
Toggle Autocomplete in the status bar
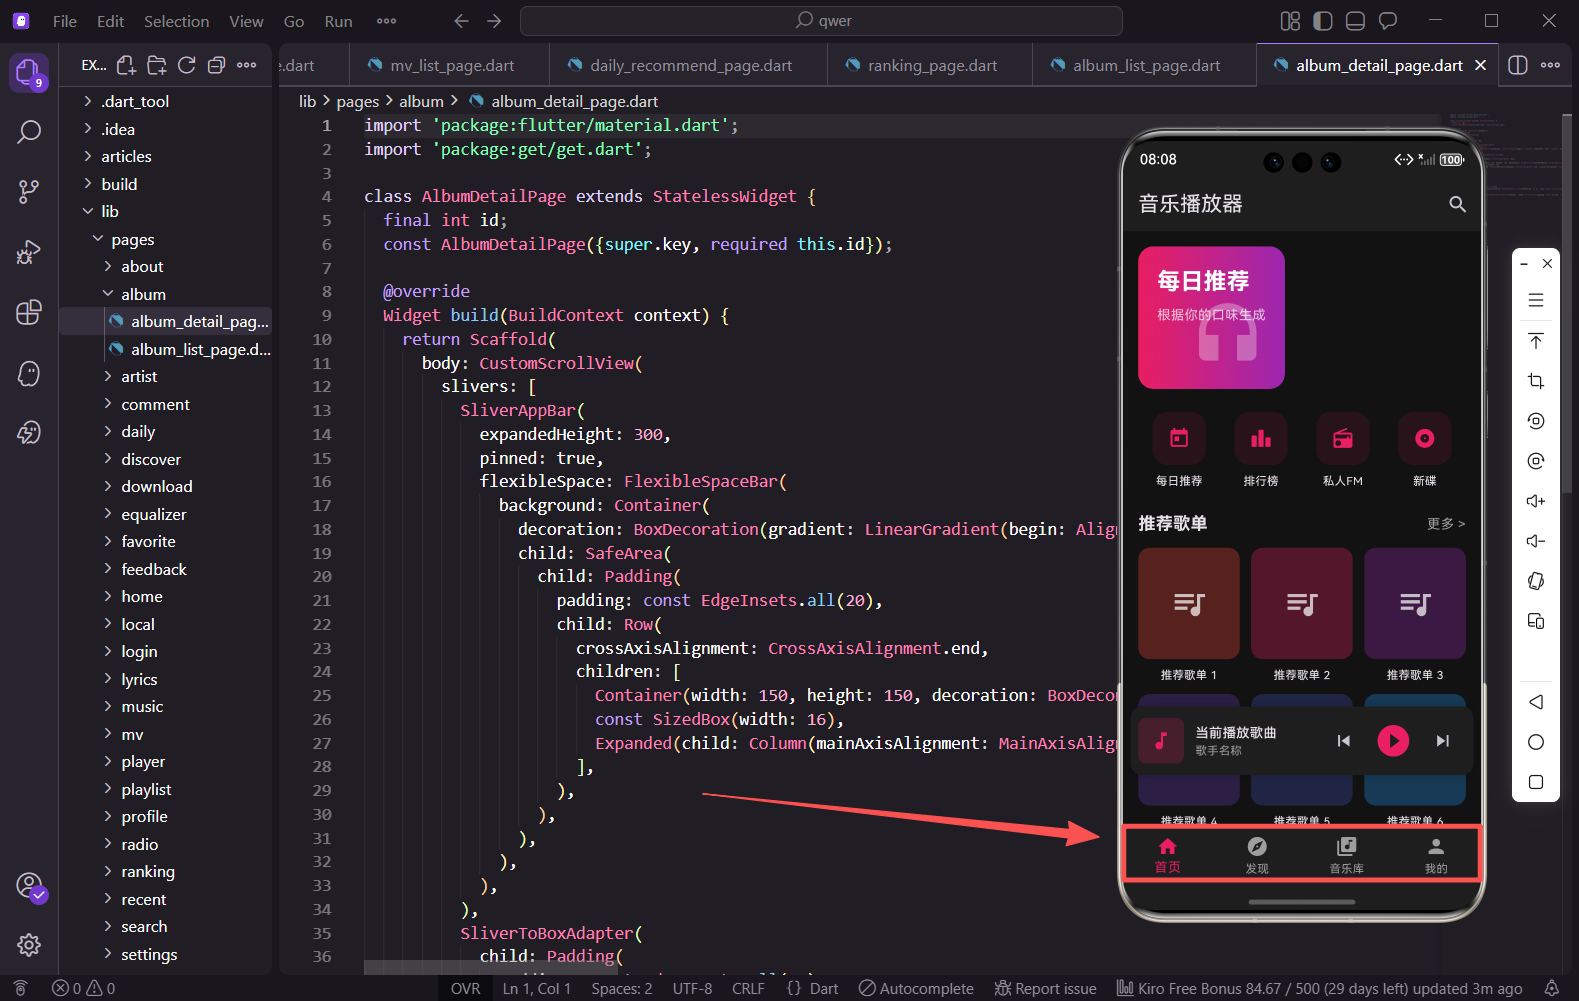click(916, 988)
